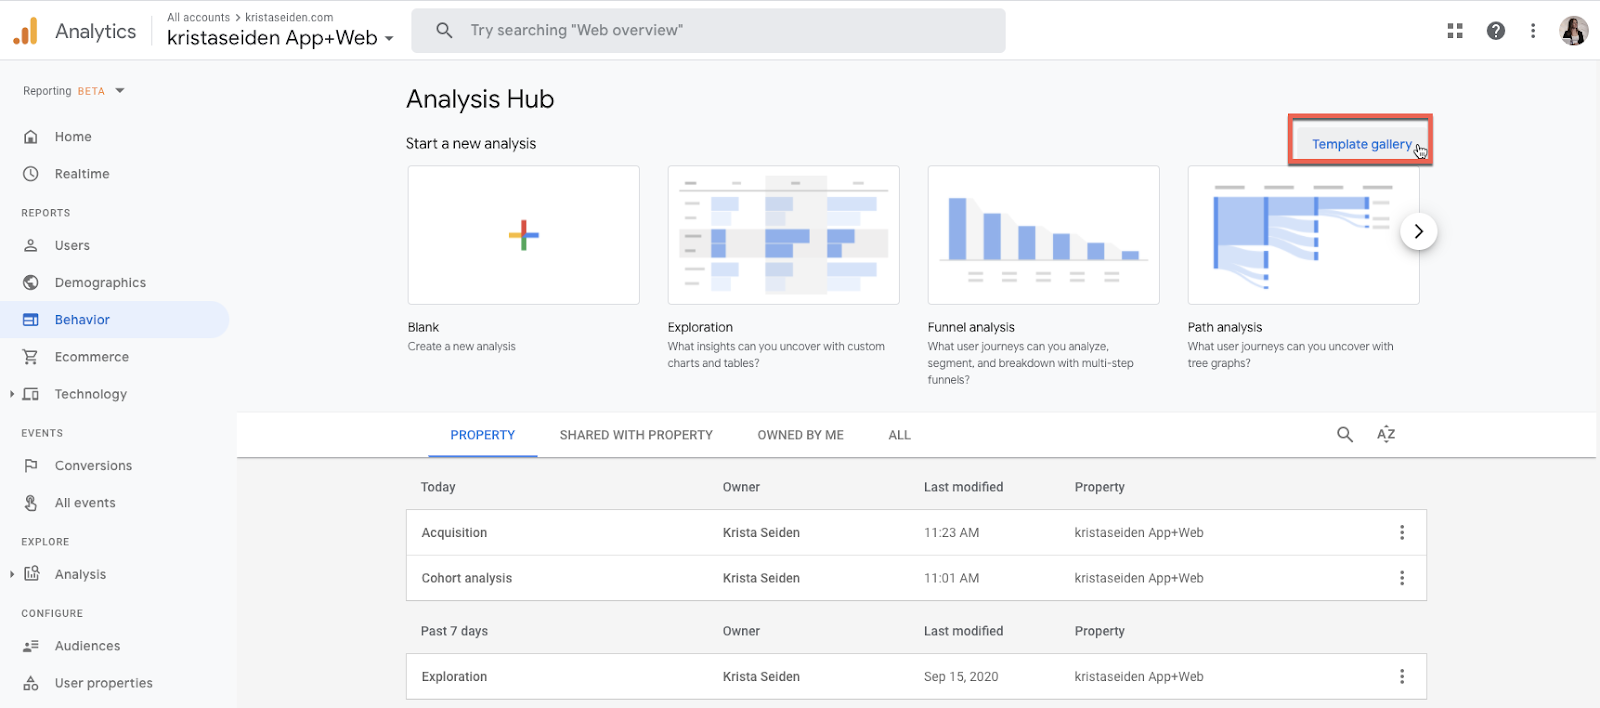
Task: Sort analyses with the AZ icon
Action: coord(1386,434)
